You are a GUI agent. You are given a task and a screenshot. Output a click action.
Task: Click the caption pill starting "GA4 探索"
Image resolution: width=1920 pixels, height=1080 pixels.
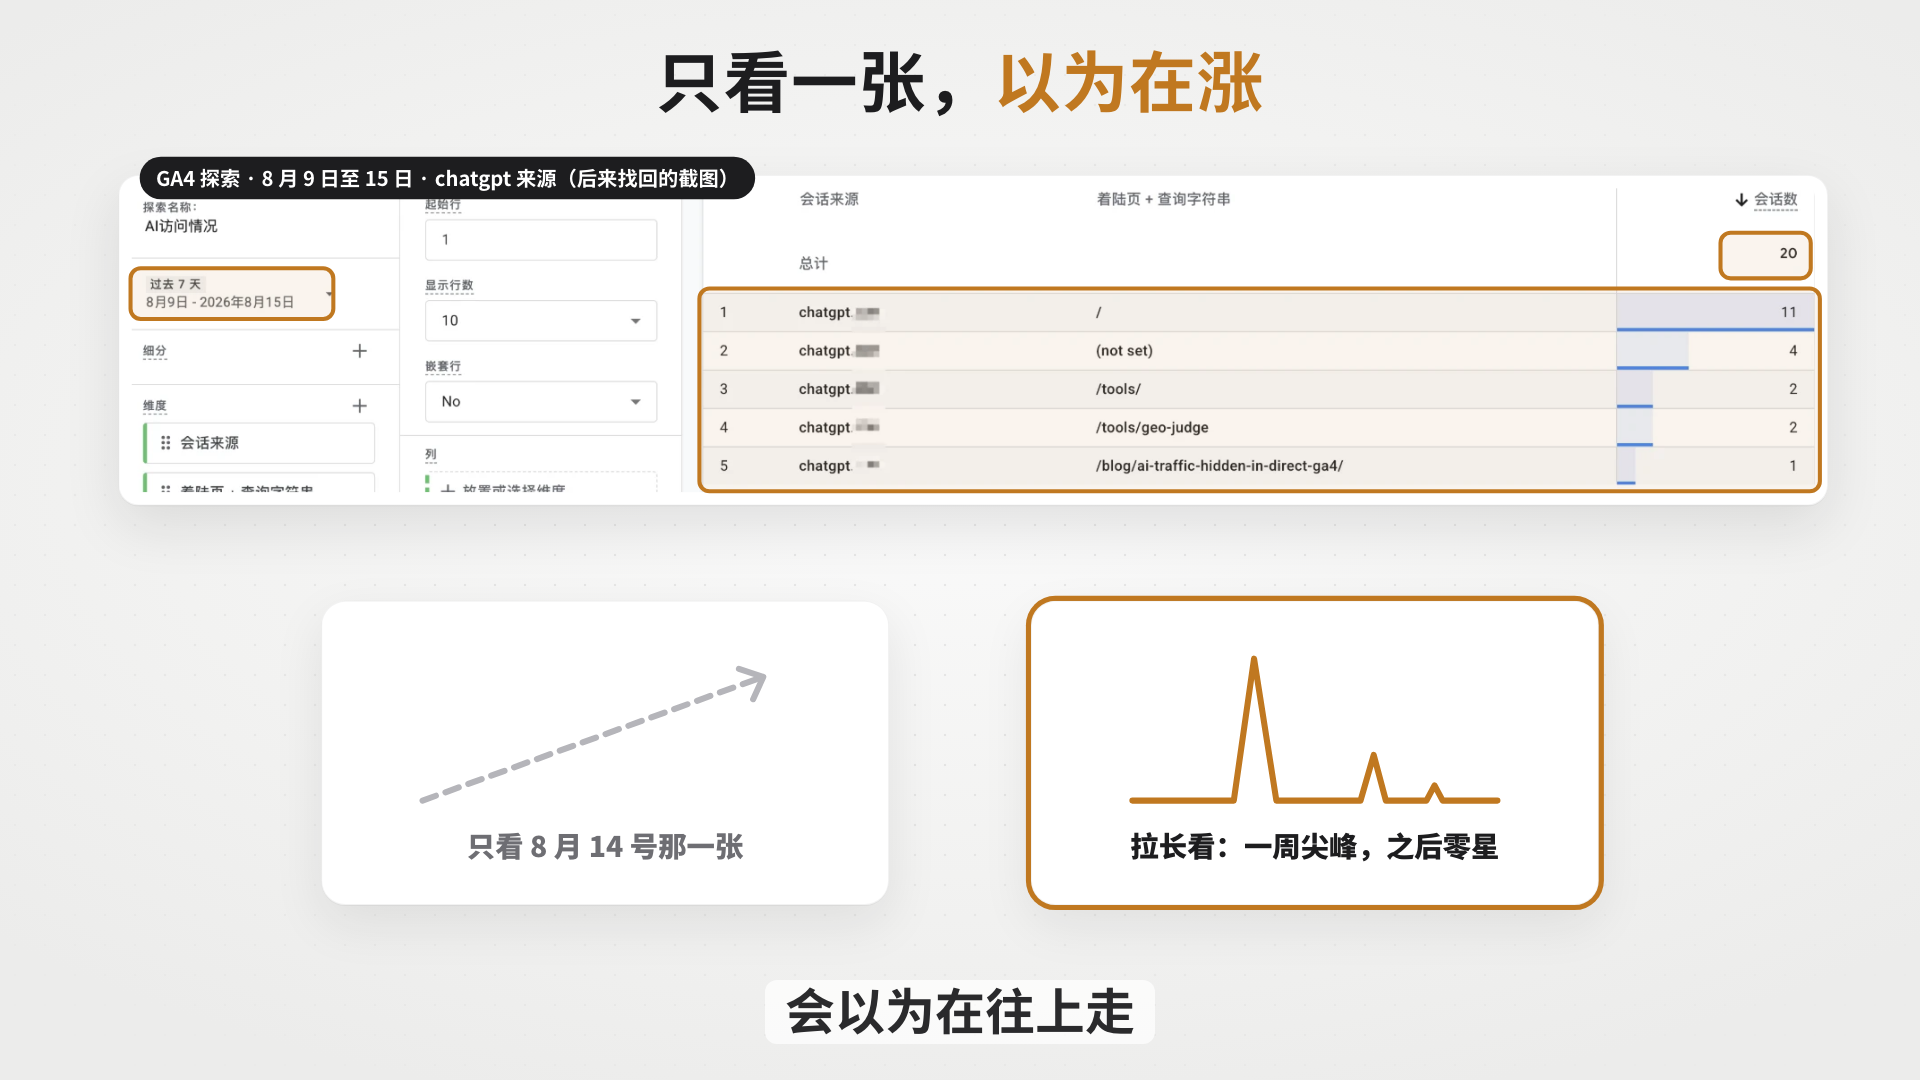[x=447, y=178]
